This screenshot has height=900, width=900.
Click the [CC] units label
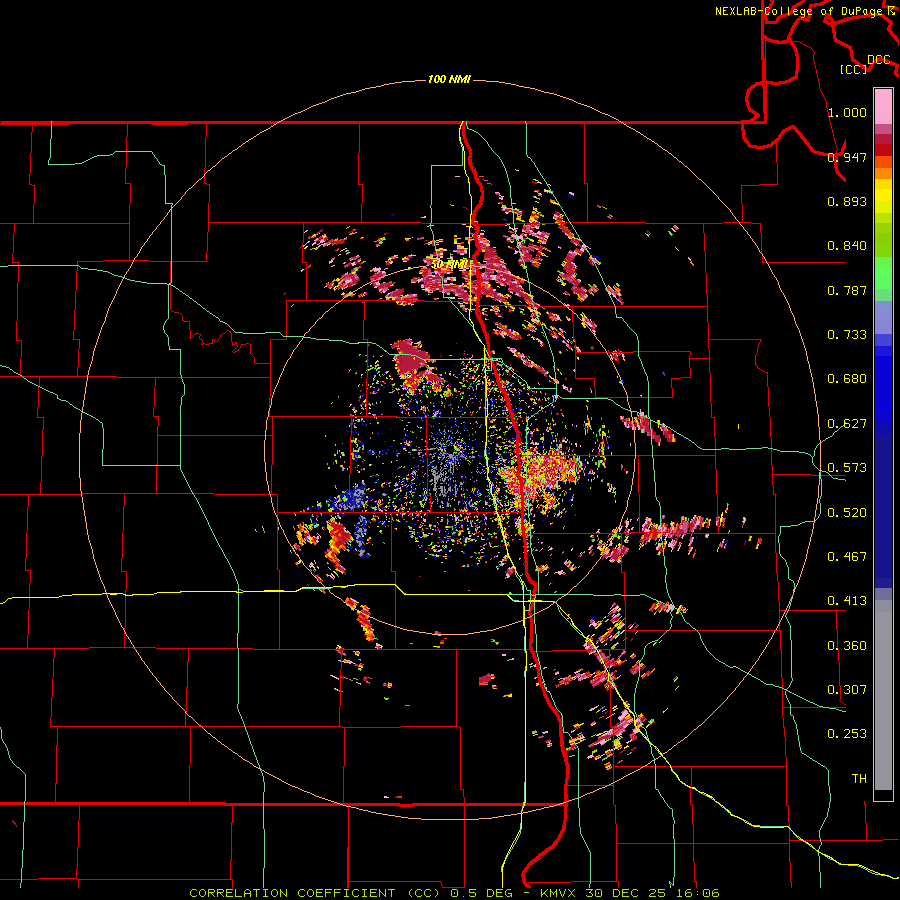[854, 69]
